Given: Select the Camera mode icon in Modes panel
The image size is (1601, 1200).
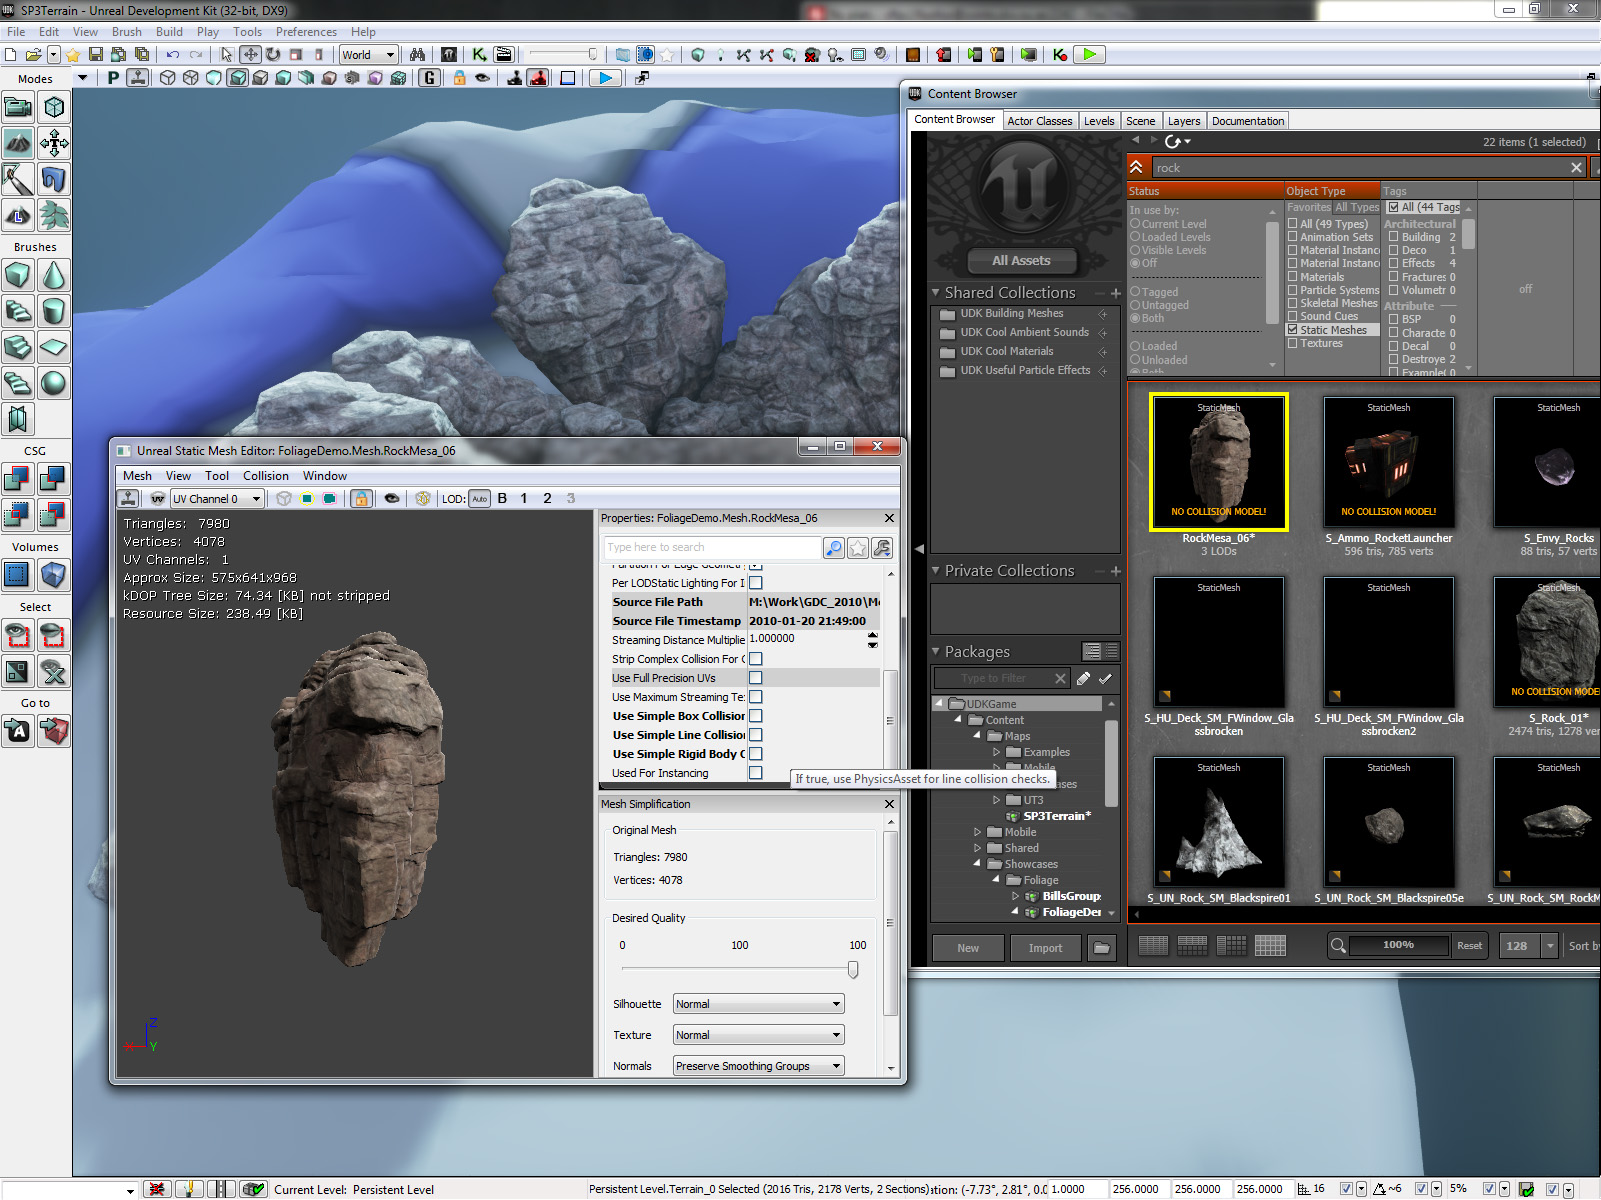Looking at the screenshot, I should click(18, 107).
